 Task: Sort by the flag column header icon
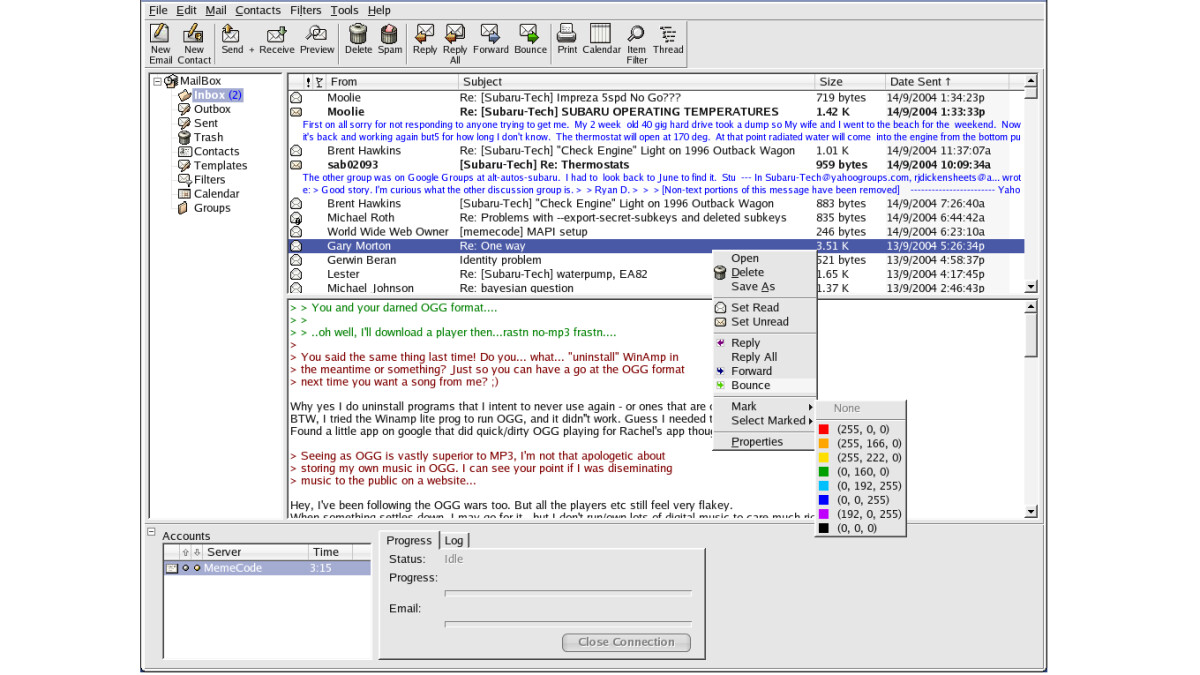coord(319,82)
